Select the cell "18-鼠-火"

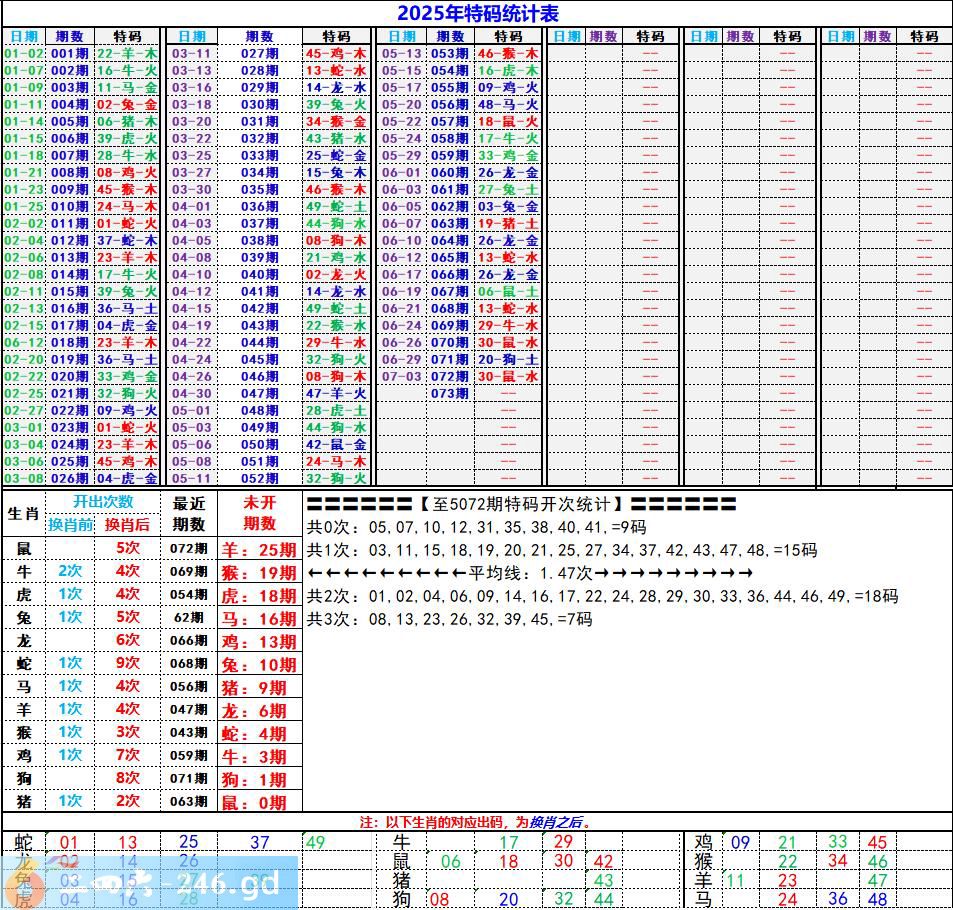coord(507,122)
